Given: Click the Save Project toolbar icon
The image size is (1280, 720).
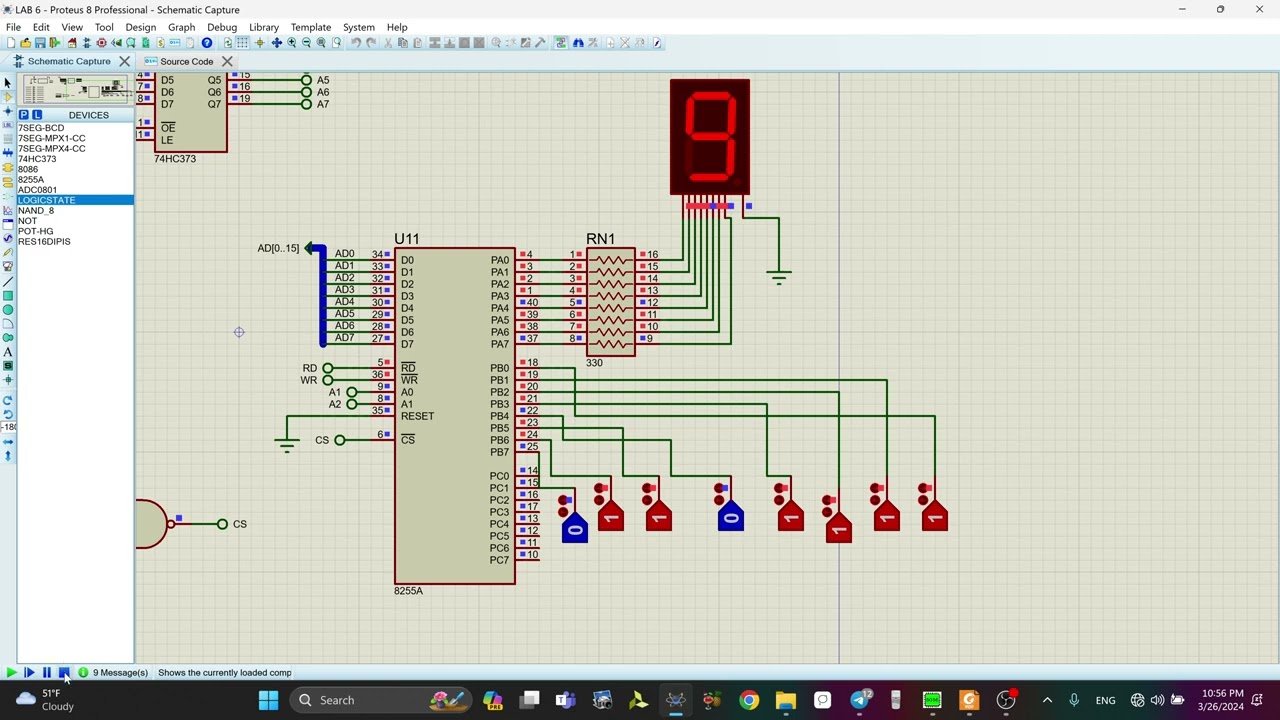Looking at the screenshot, I should tap(40, 43).
